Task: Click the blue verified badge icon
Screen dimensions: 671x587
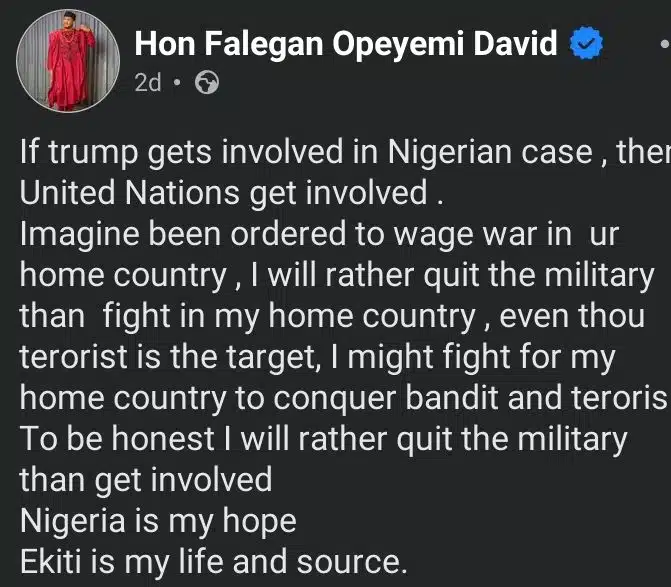Action: 586,44
